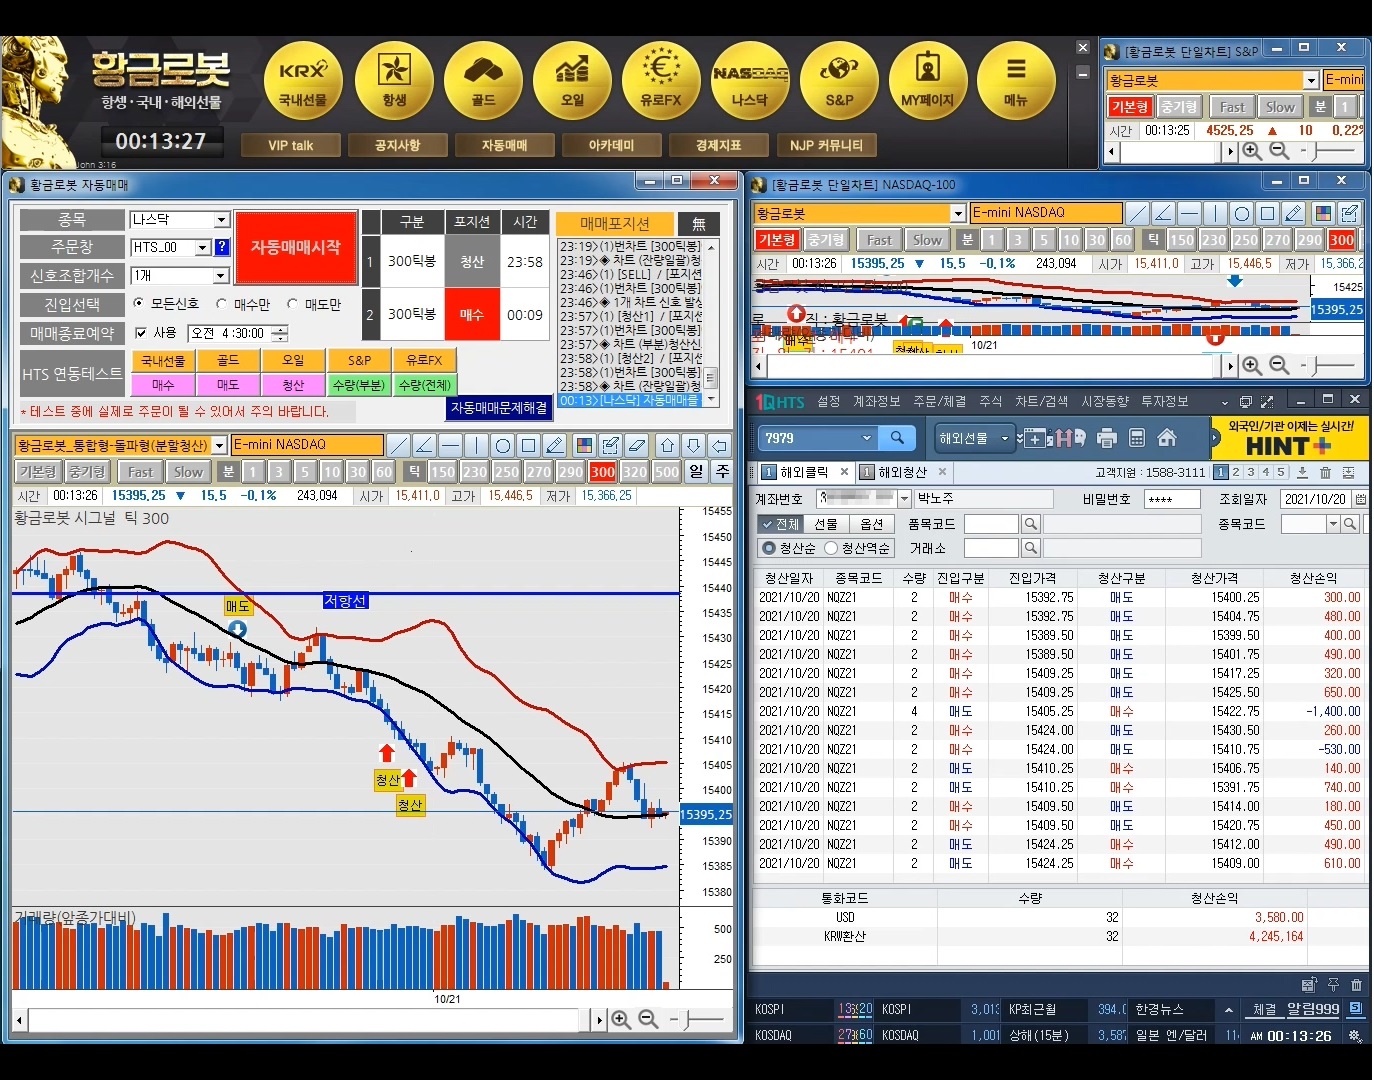Open 차트/검색 menu in 1Q HTS
1374x1080 pixels.
(1041, 401)
